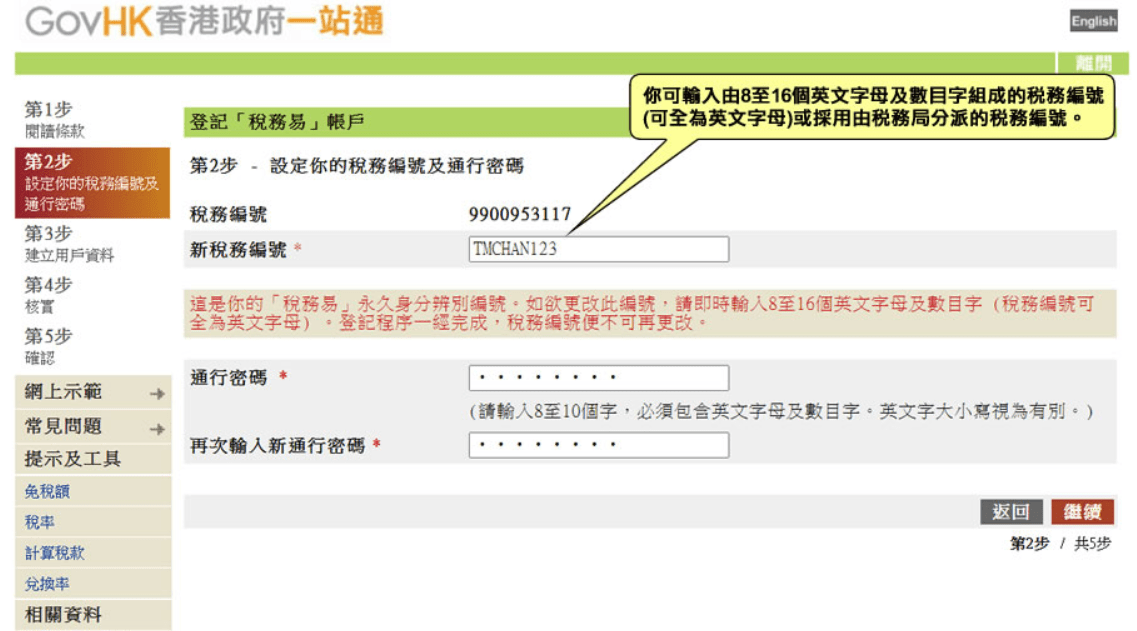Switch language with the English button
1137x631 pixels.
pyautogui.click(x=1093, y=21)
